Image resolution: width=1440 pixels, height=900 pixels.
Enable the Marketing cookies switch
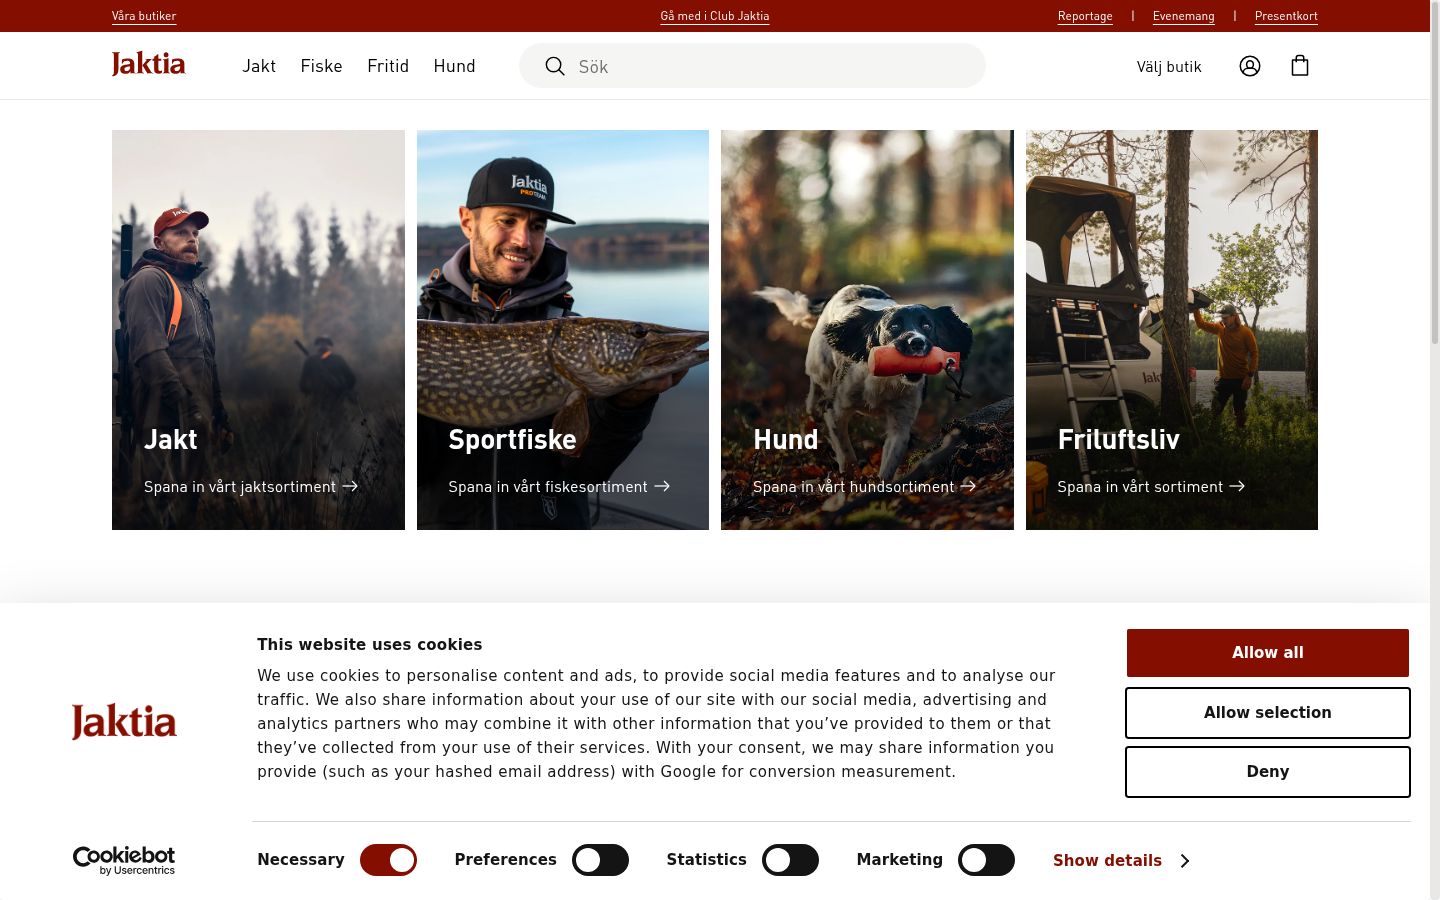click(x=986, y=860)
